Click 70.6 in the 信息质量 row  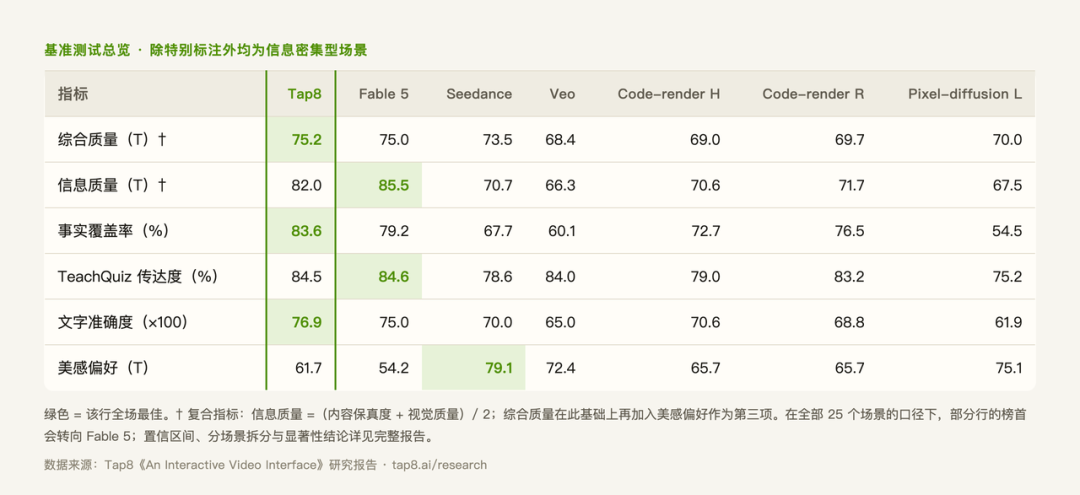pyautogui.click(x=706, y=185)
